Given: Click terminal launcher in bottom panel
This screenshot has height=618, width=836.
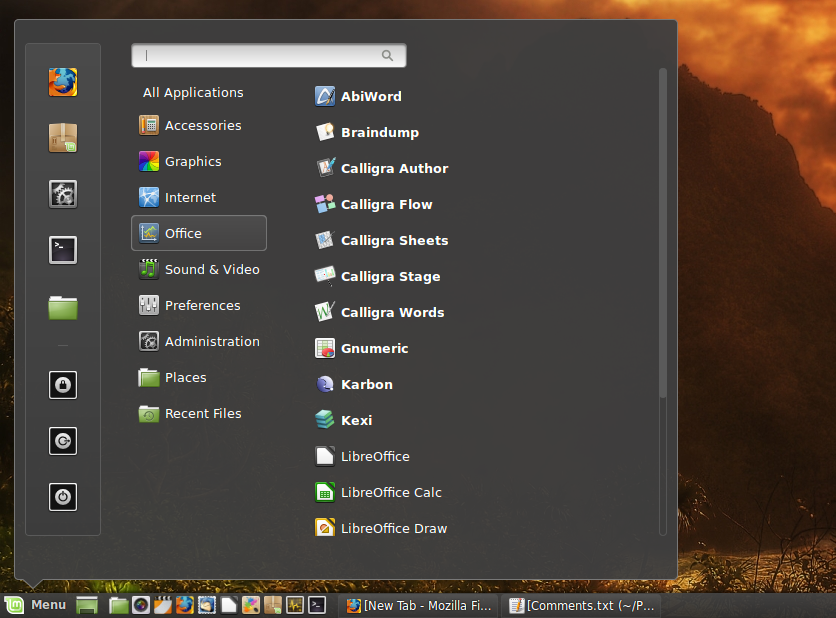Looking at the screenshot, I should (317, 605).
